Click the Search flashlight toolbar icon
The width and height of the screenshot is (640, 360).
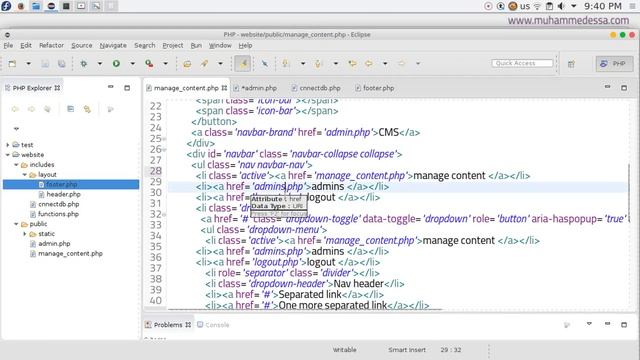click(x=204, y=64)
